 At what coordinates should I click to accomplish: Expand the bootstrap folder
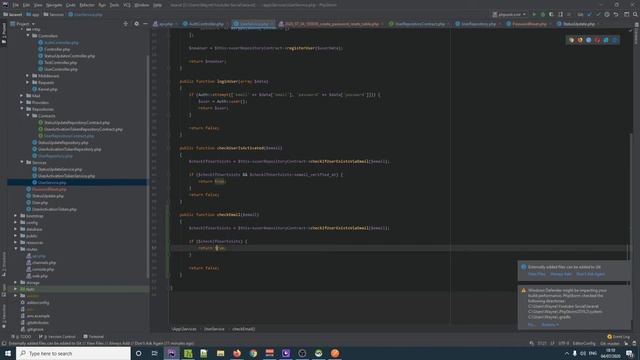point(16,216)
